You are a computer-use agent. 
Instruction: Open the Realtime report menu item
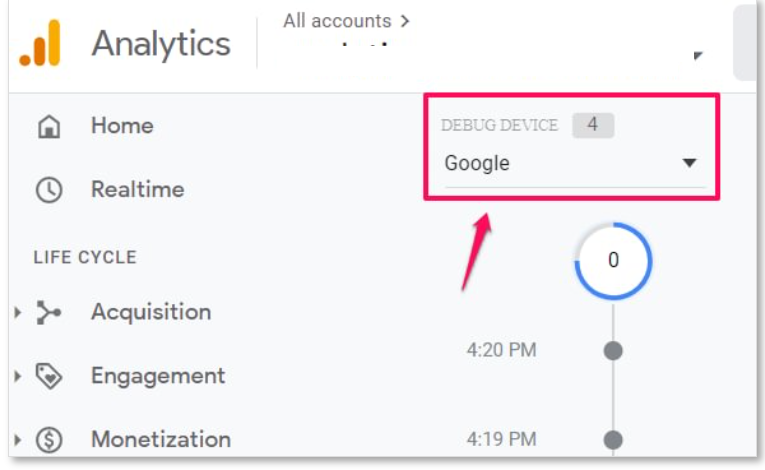click(138, 189)
